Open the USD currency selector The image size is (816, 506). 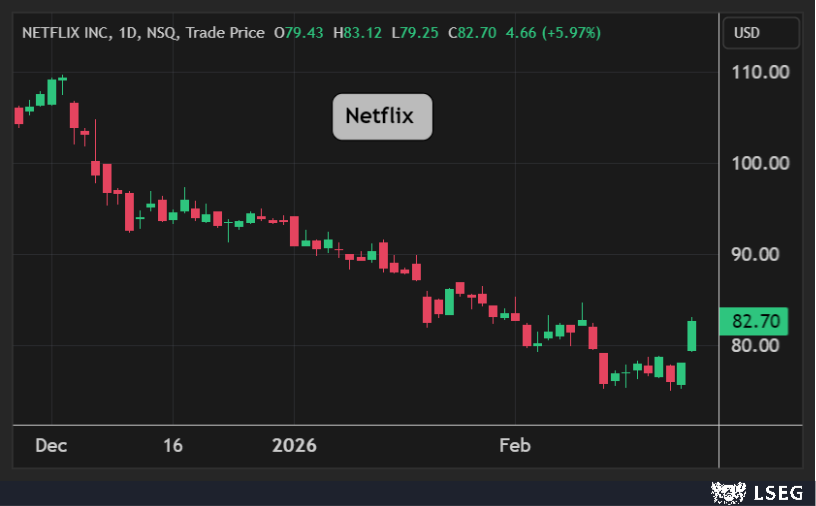click(x=747, y=33)
